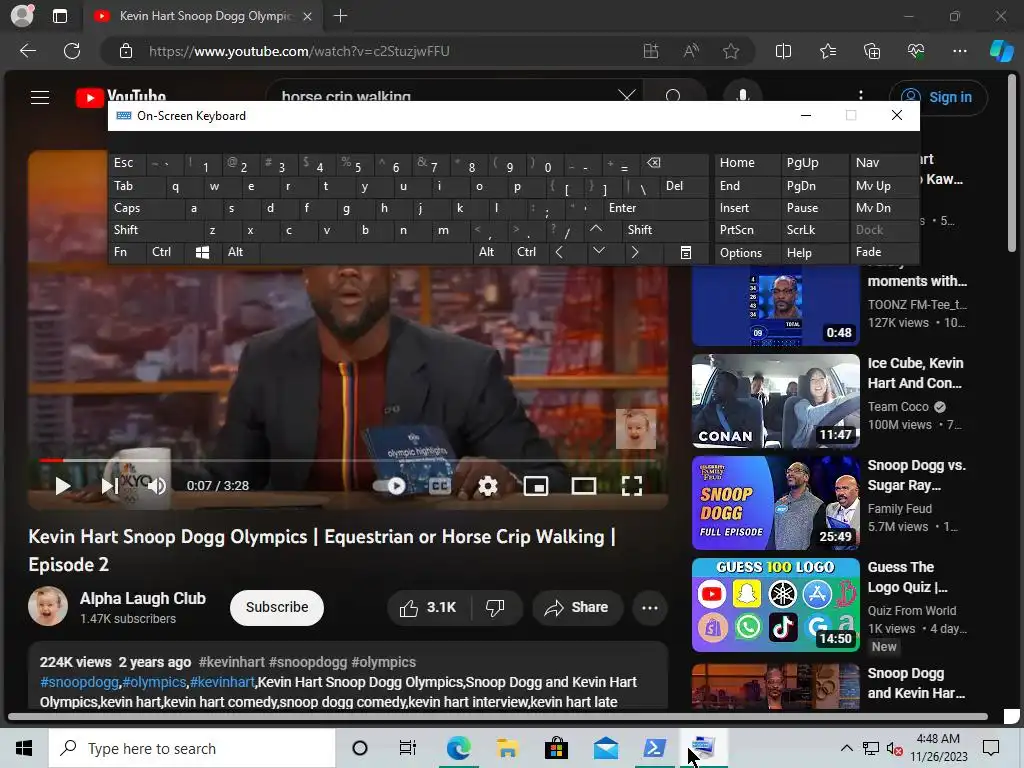Seek on the video progress bar
Viewport: 1024px width, 768px height.
coord(346,460)
